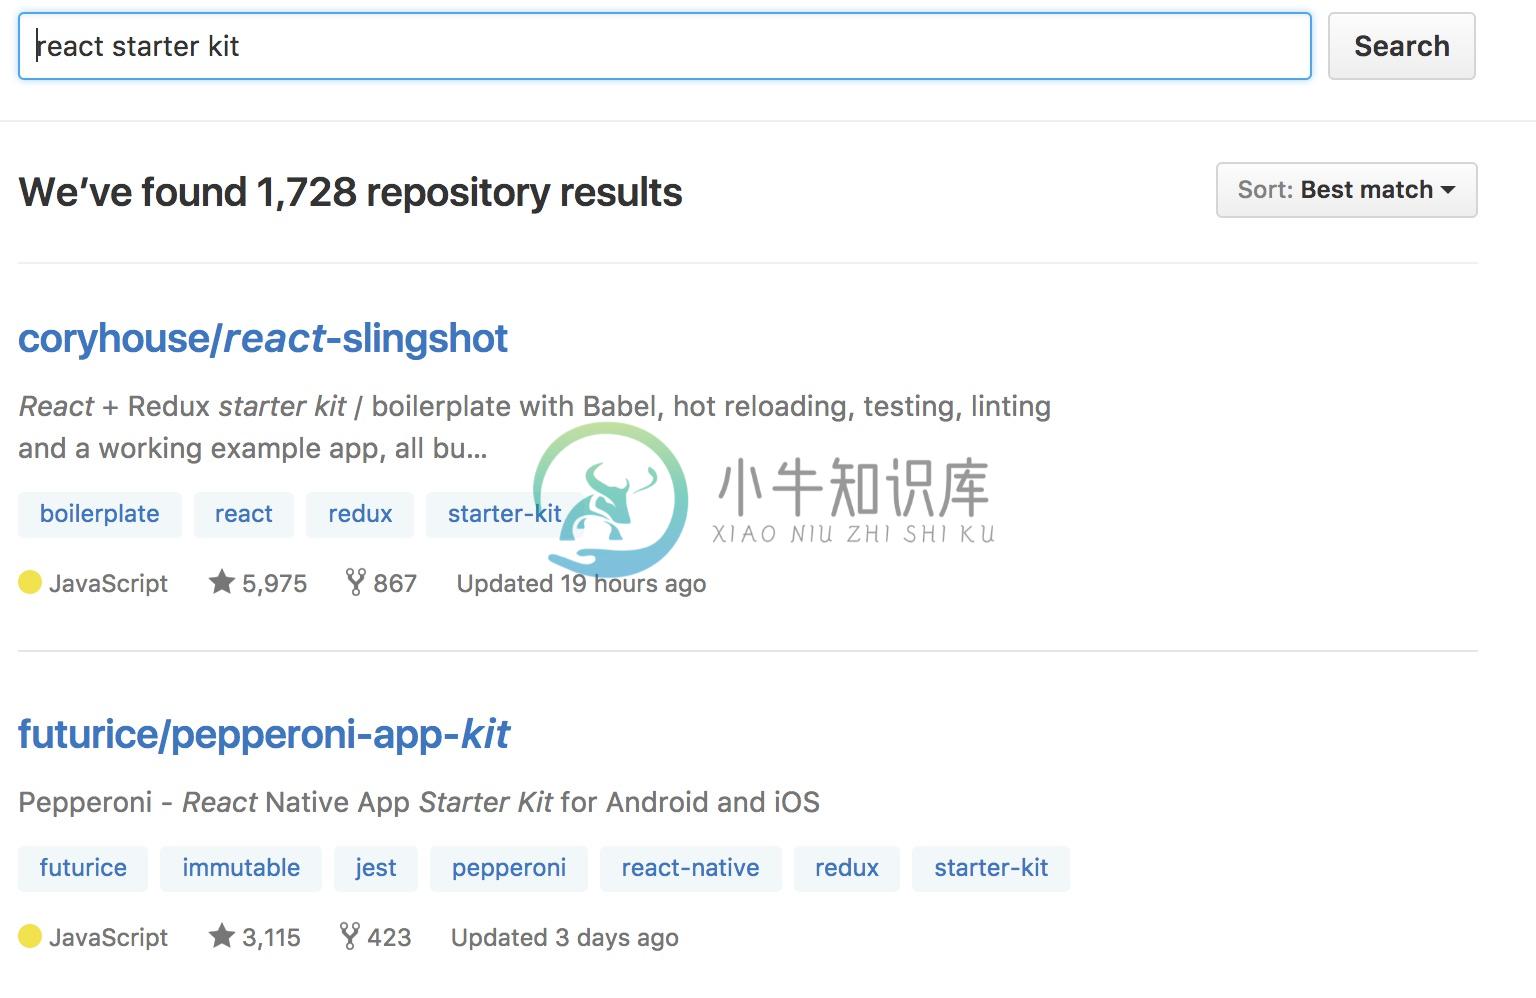Open the futurice/pepperoni-app-kit repository link

pyautogui.click(x=264, y=735)
